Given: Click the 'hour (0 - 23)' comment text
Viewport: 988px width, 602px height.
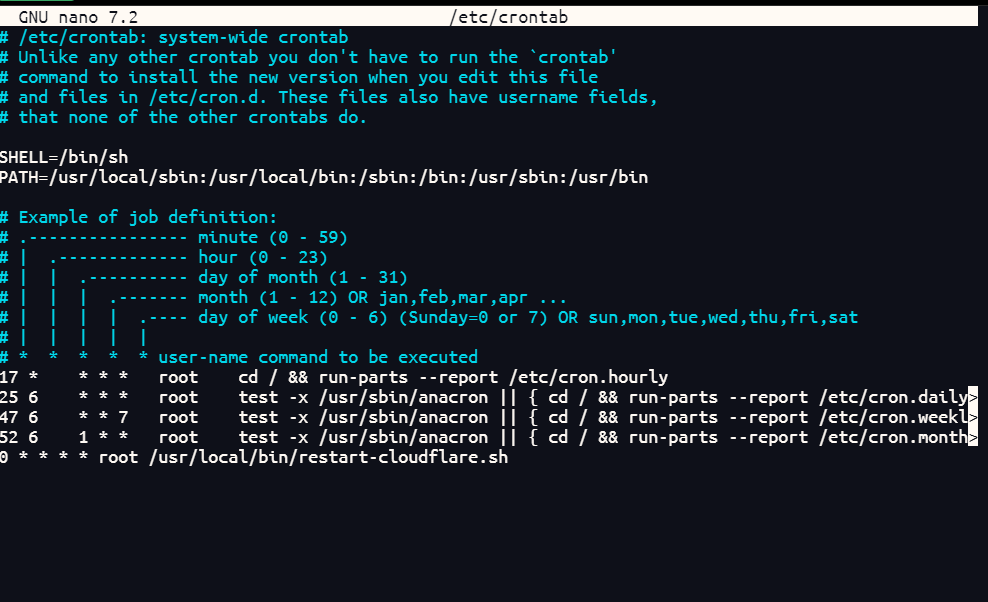Looking at the screenshot, I should click(262, 257).
